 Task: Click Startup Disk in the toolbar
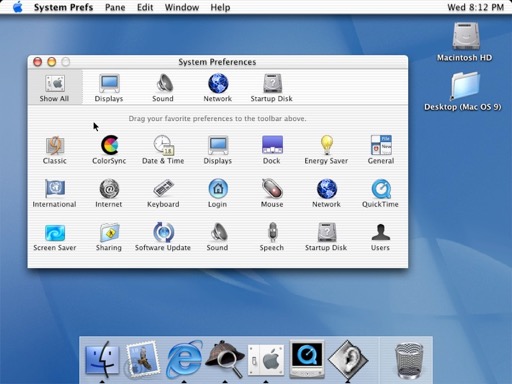click(272, 88)
